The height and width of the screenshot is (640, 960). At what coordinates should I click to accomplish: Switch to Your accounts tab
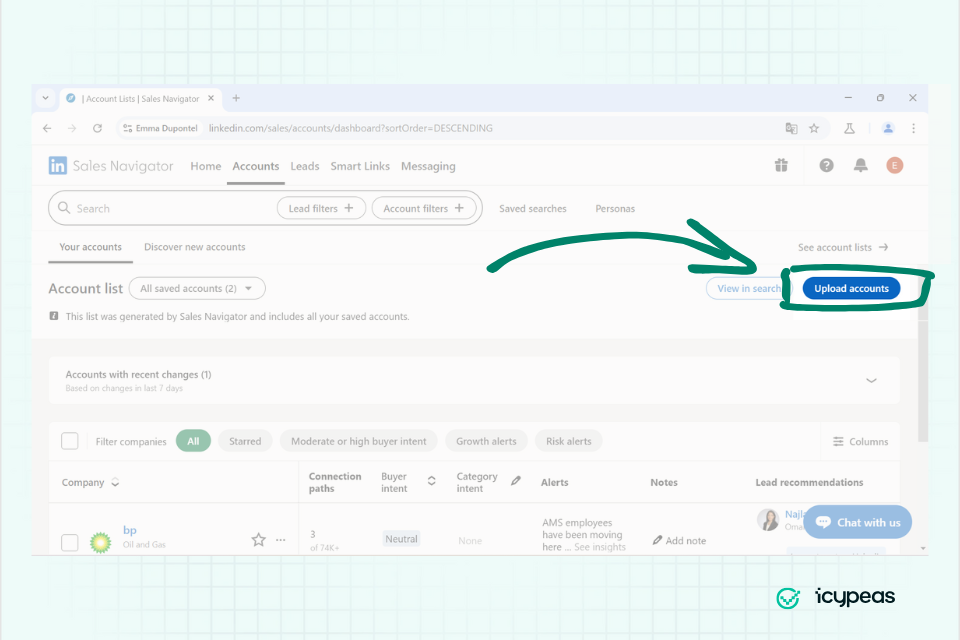point(91,247)
